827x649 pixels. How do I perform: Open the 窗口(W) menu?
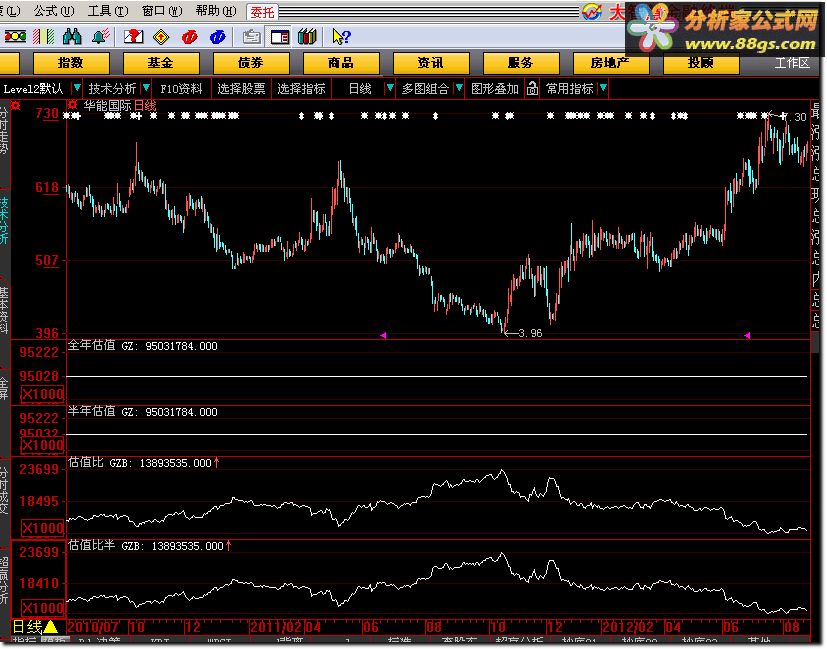coord(161,11)
